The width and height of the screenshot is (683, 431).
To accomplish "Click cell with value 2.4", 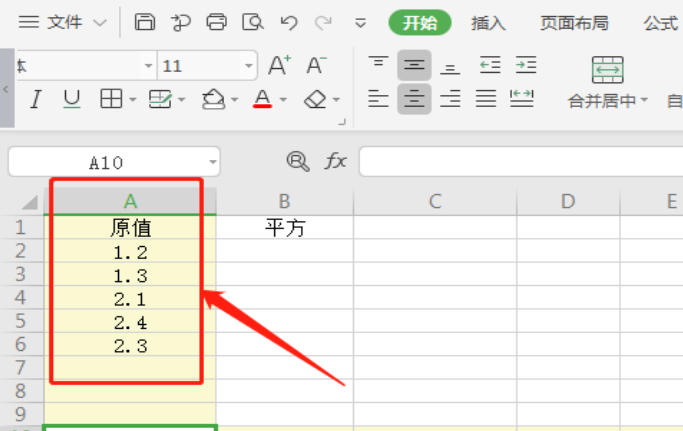I will pos(130,322).
